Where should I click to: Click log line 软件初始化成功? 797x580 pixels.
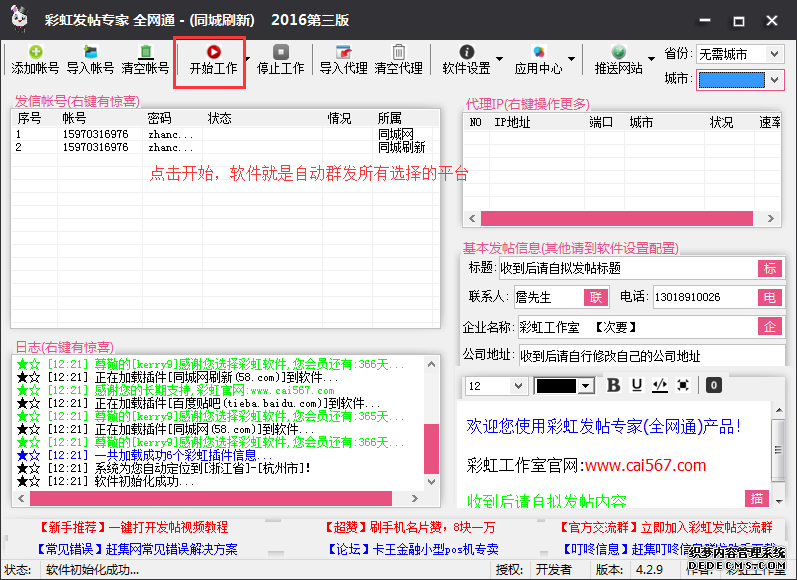(x=106, y=481)
